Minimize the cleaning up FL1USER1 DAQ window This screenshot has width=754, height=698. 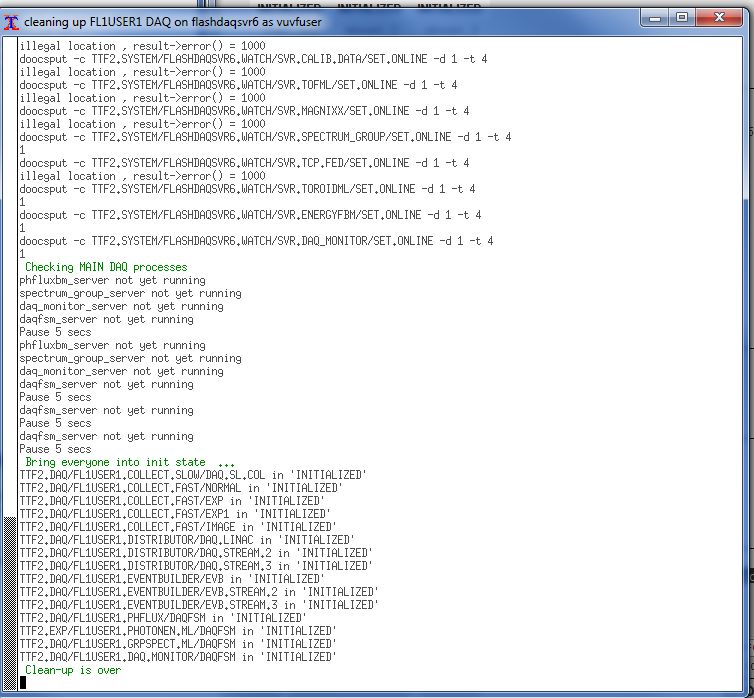point(654,18)
